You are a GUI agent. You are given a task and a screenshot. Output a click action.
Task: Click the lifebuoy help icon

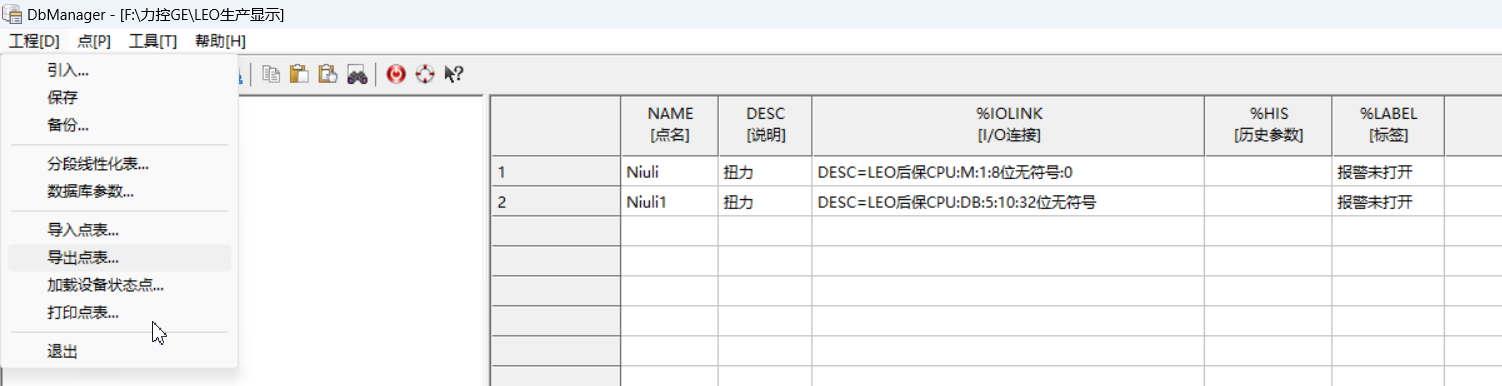coord(426,74)
